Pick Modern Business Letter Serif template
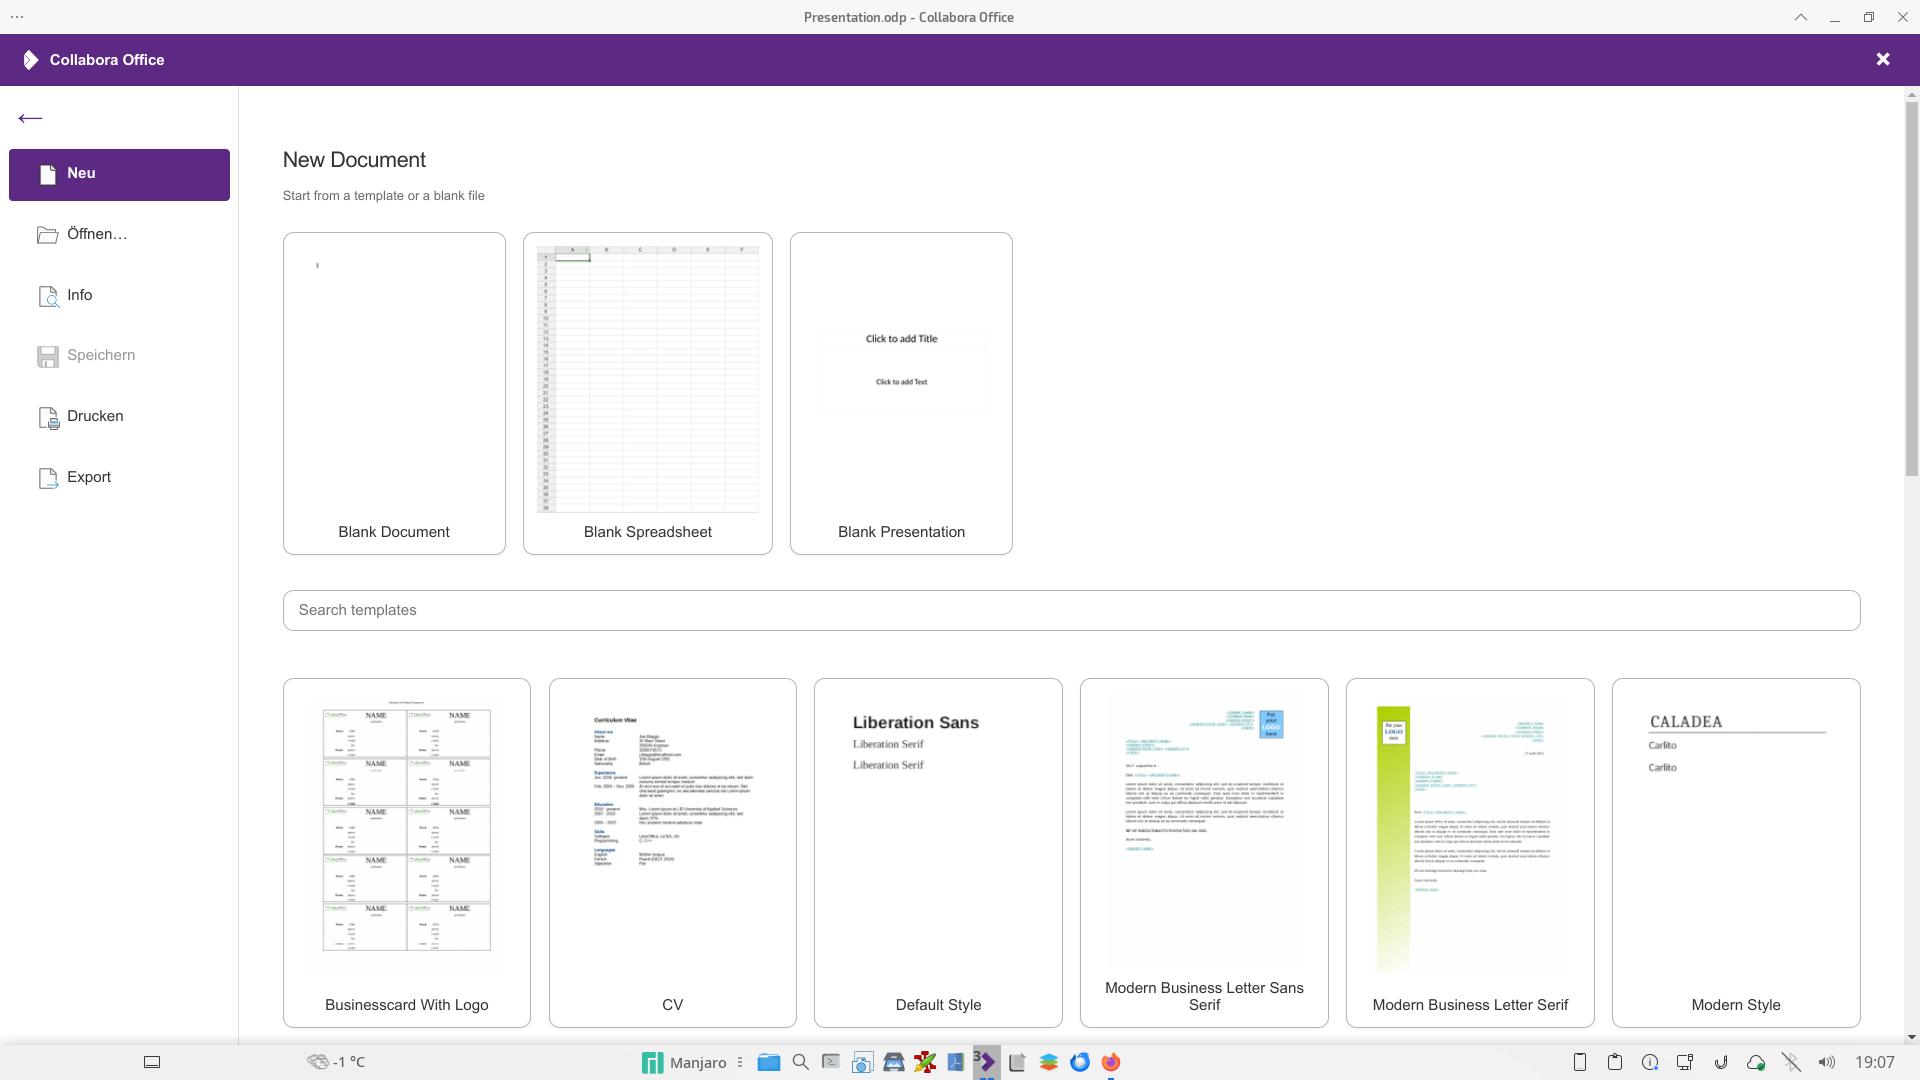 (1469, 852)
